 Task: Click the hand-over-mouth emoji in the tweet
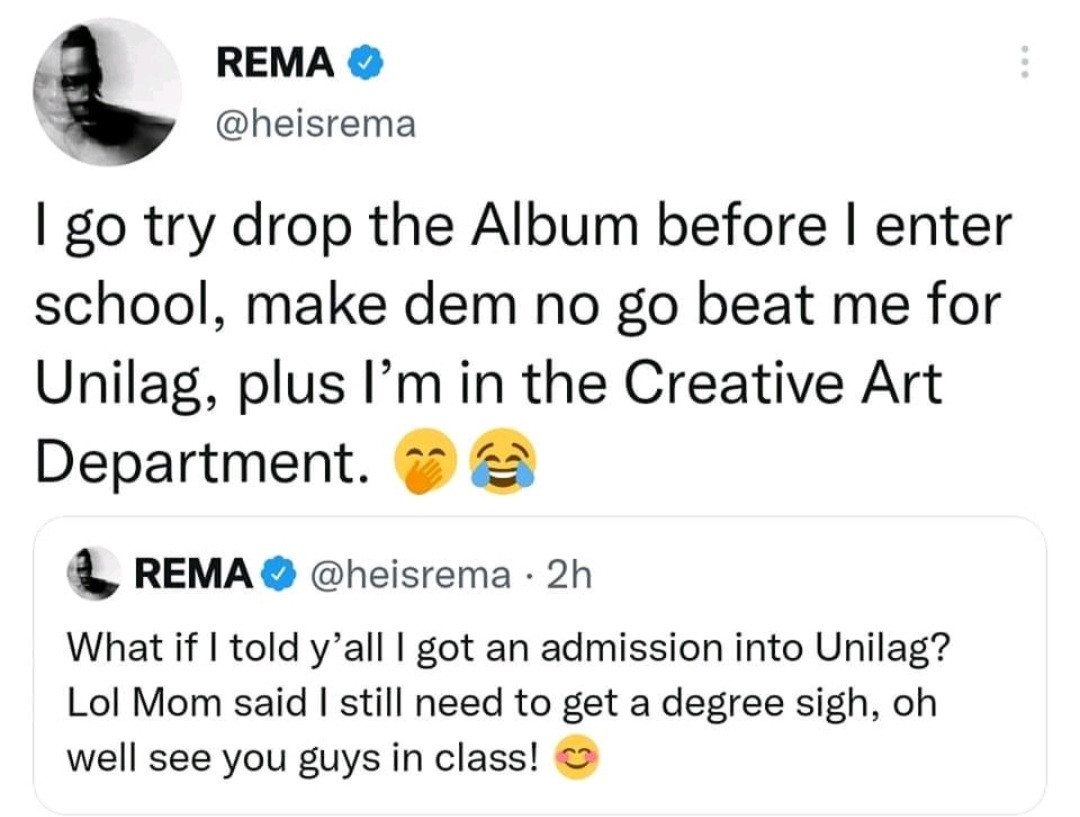click(x=425, y=463)
